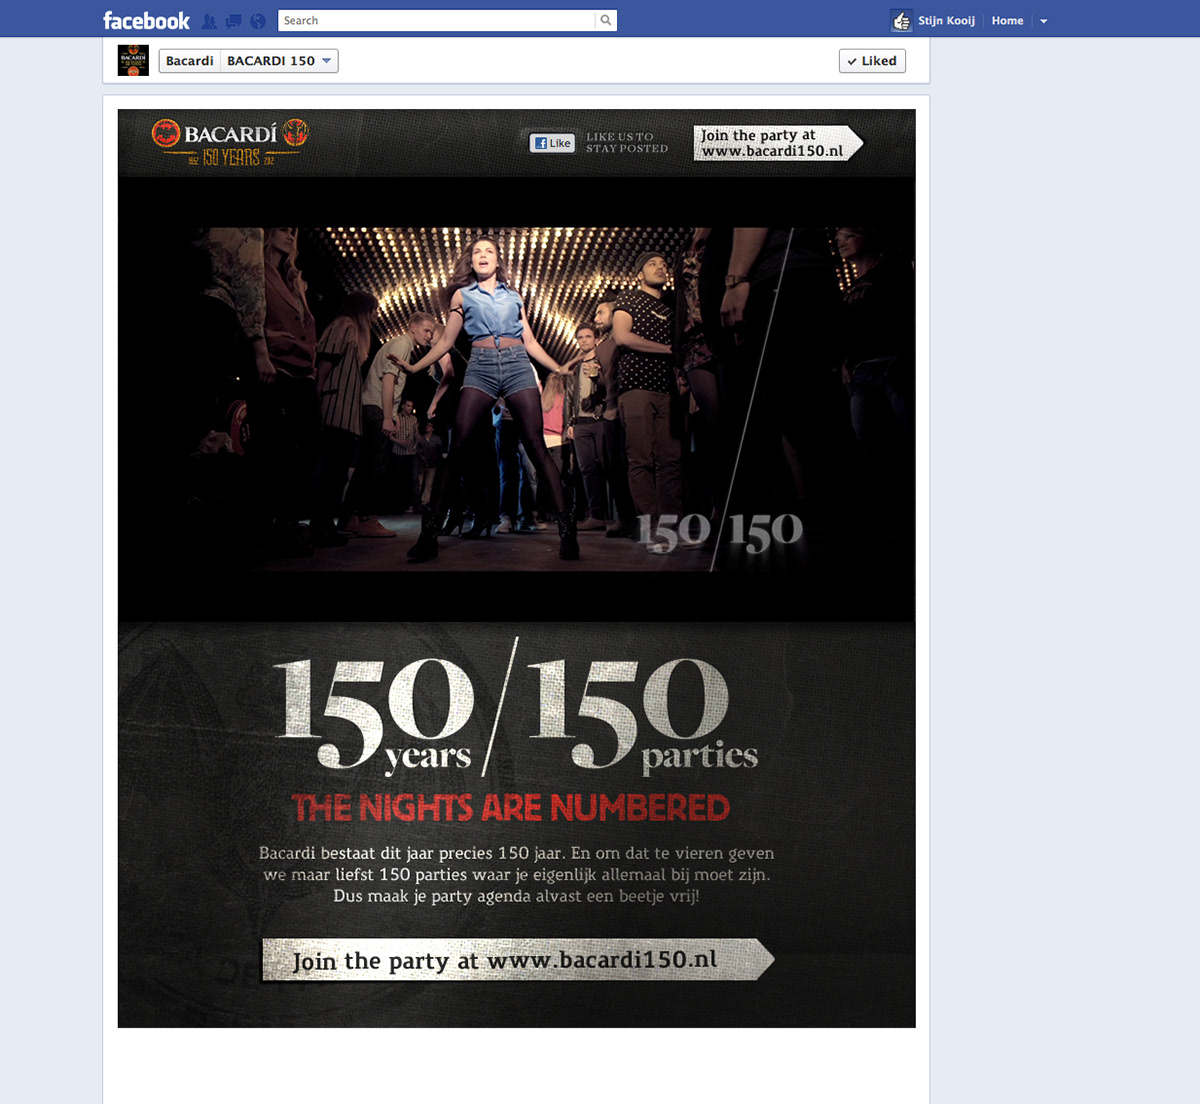The height and width of the screenshot is (1104, 1200).
Task: Click the Bacardi 150 Years logo
Action: click(230, 143)
